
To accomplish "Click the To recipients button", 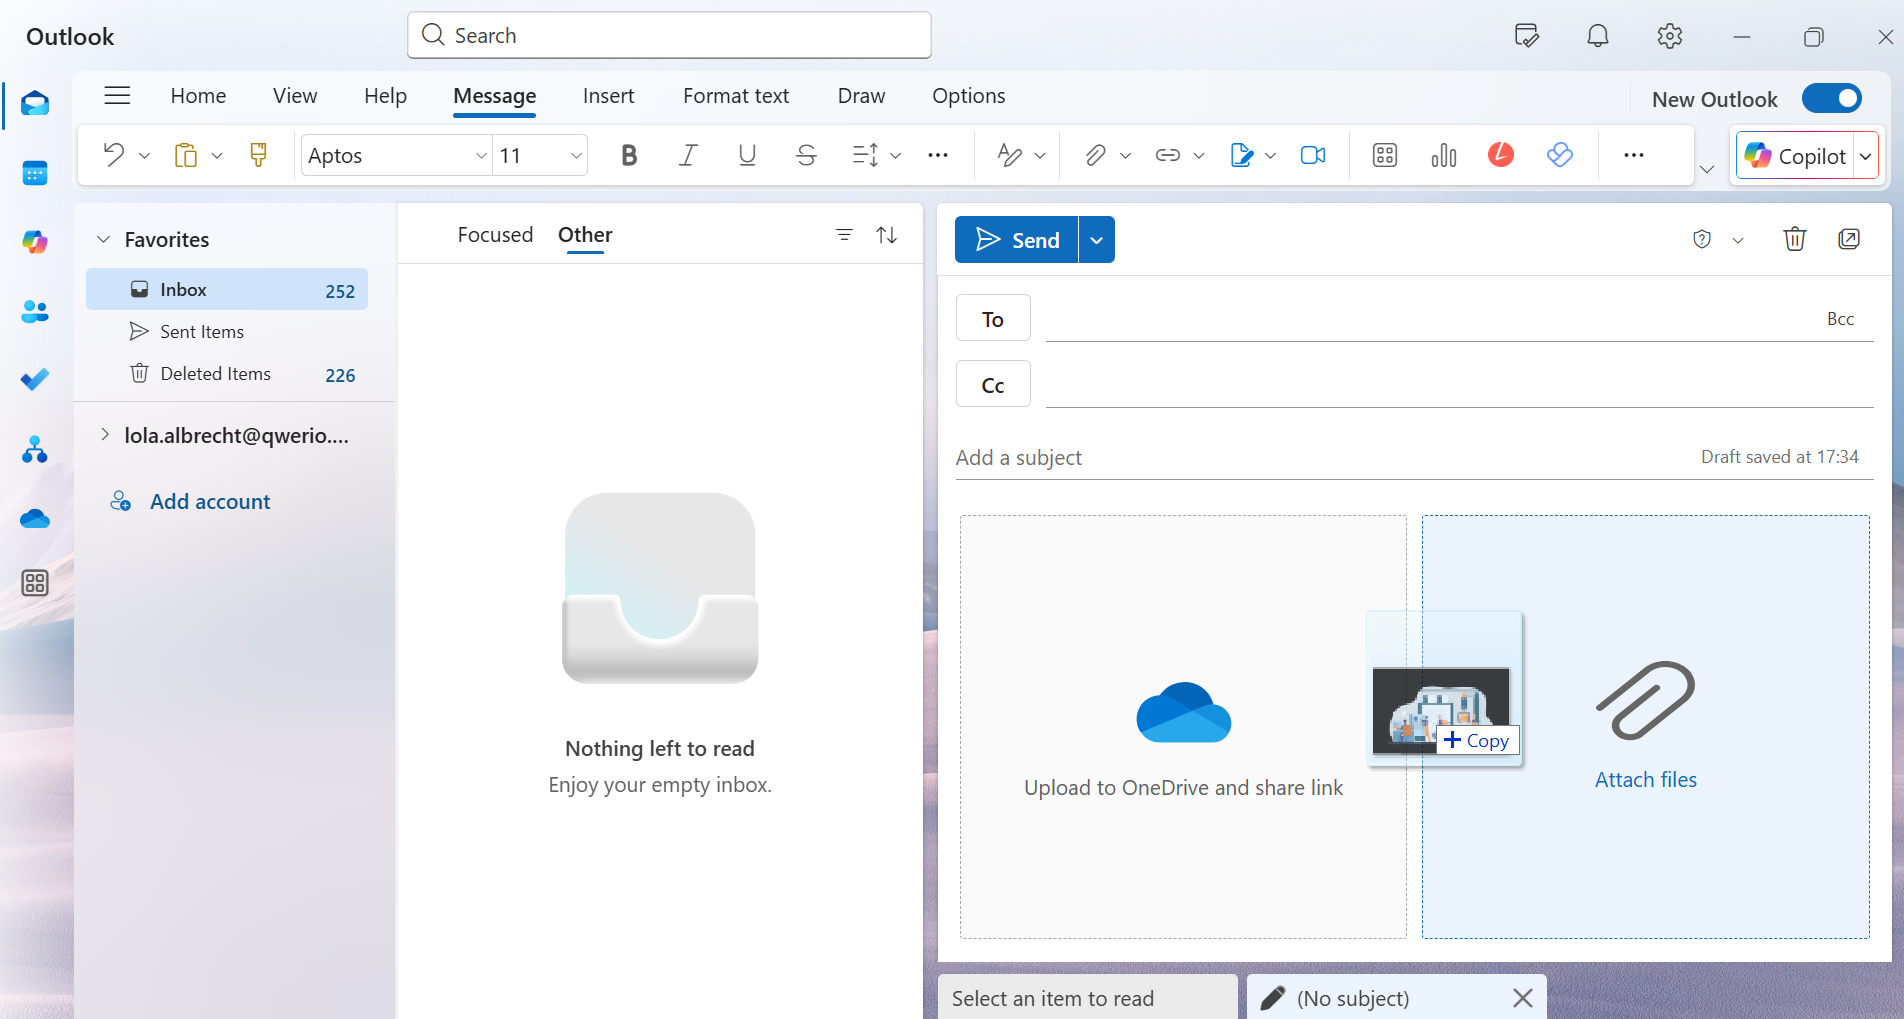I will 993,319.
